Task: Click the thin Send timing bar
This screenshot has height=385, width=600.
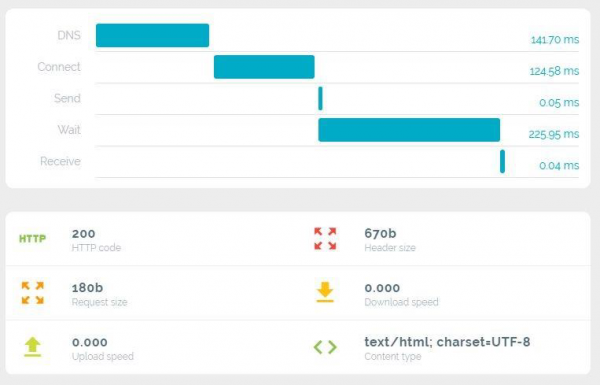Action: point(320,98)
